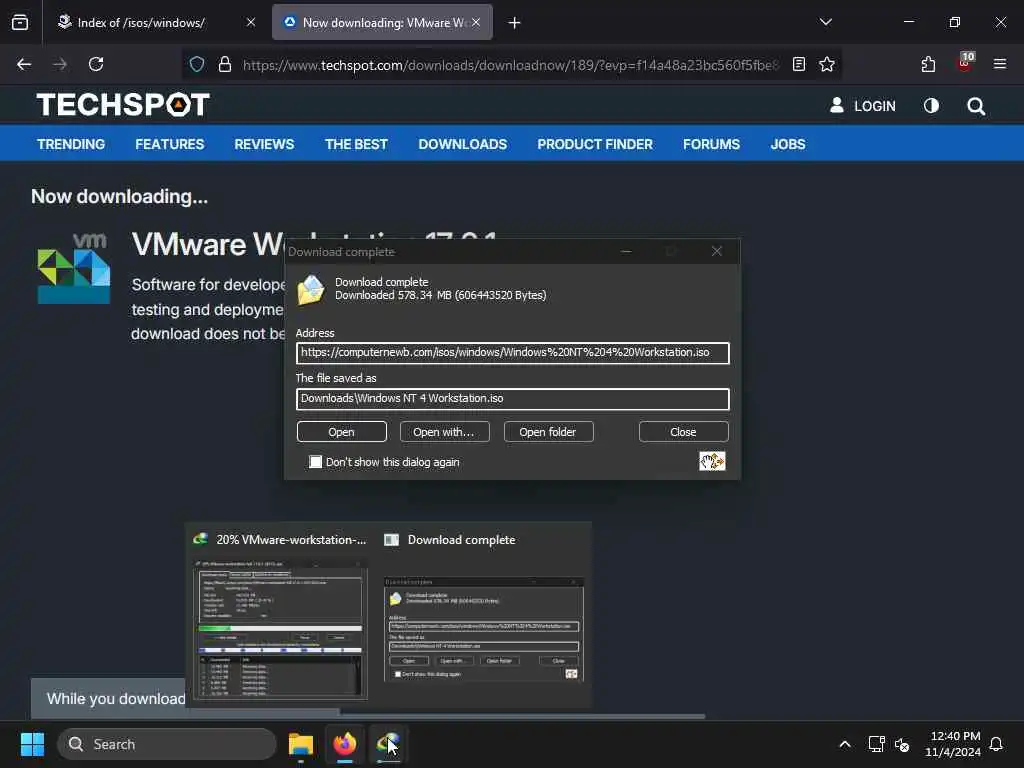Toggle reader view for this page

pos(799,64)
